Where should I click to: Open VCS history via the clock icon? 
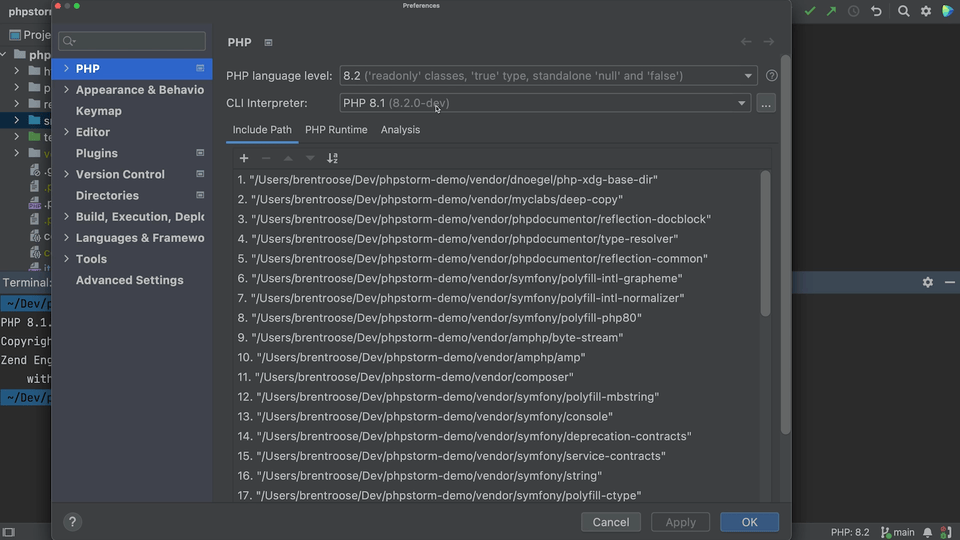(x=853, y=12)
